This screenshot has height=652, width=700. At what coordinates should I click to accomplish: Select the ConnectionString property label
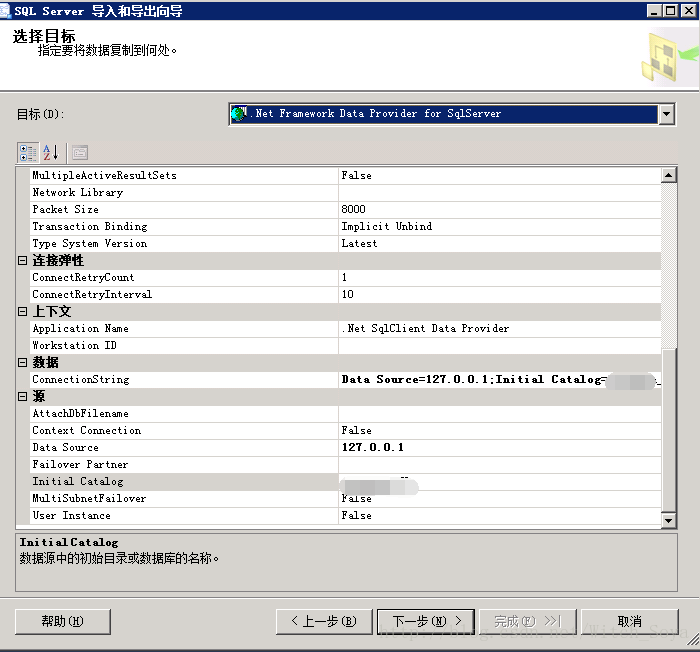(x=184, y=379)
